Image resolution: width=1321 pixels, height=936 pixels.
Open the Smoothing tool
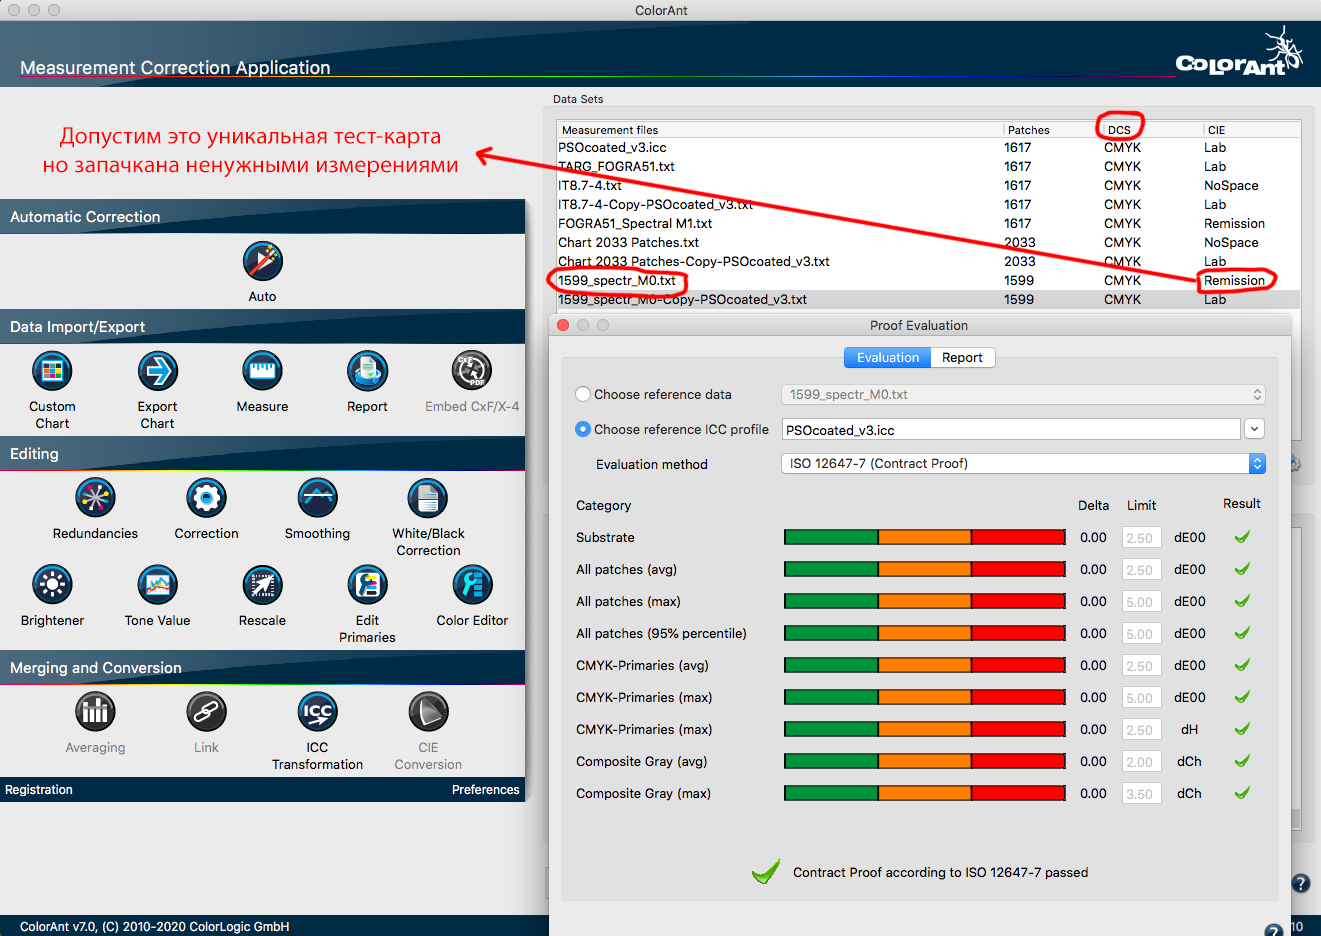[317, 498]
